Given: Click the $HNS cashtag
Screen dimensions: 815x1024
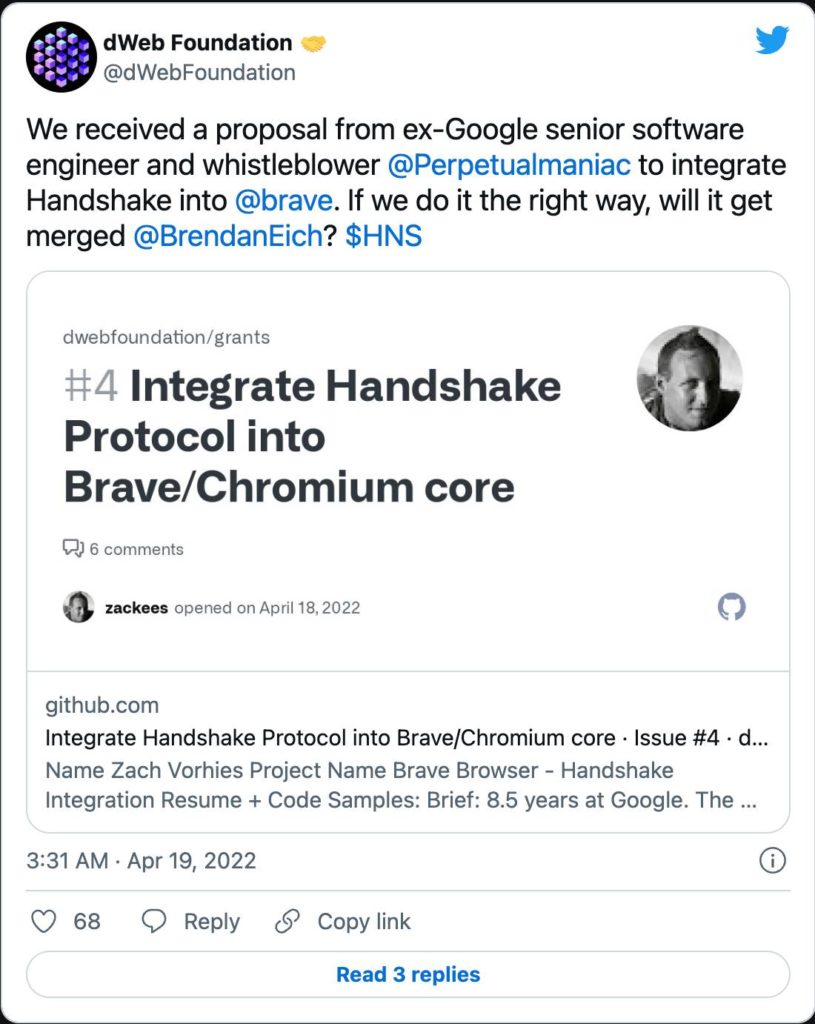Looking at the screenshot, I should pos(383,236).
